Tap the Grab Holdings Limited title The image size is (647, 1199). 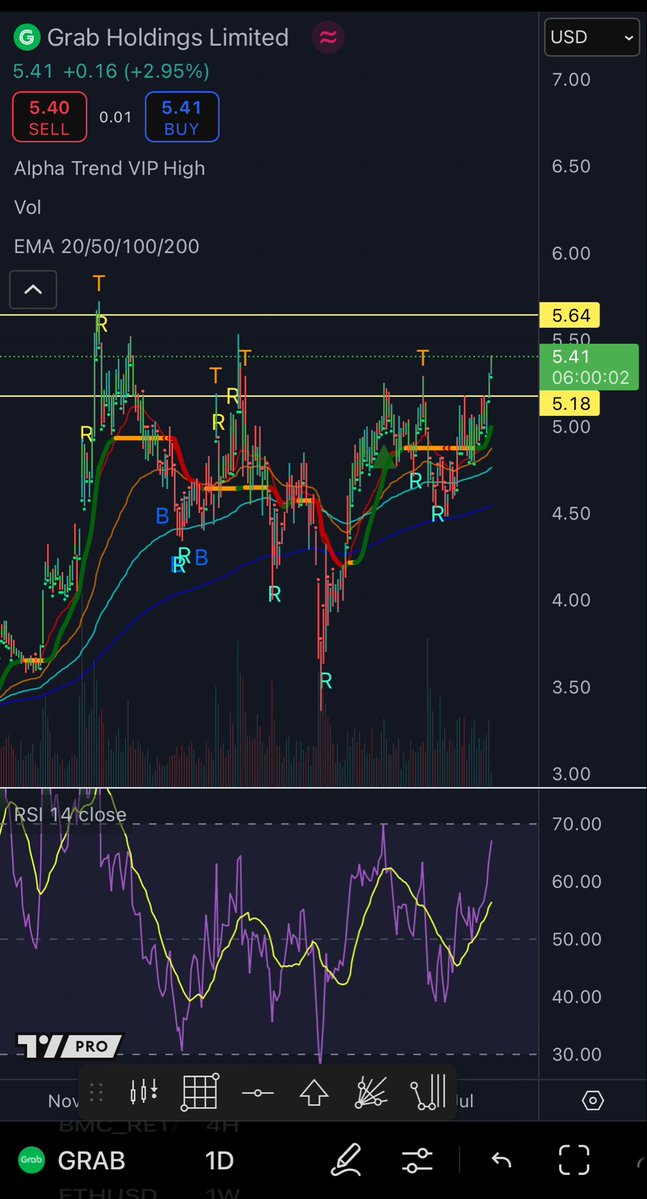pyautogui.click(x=167, y=37)
